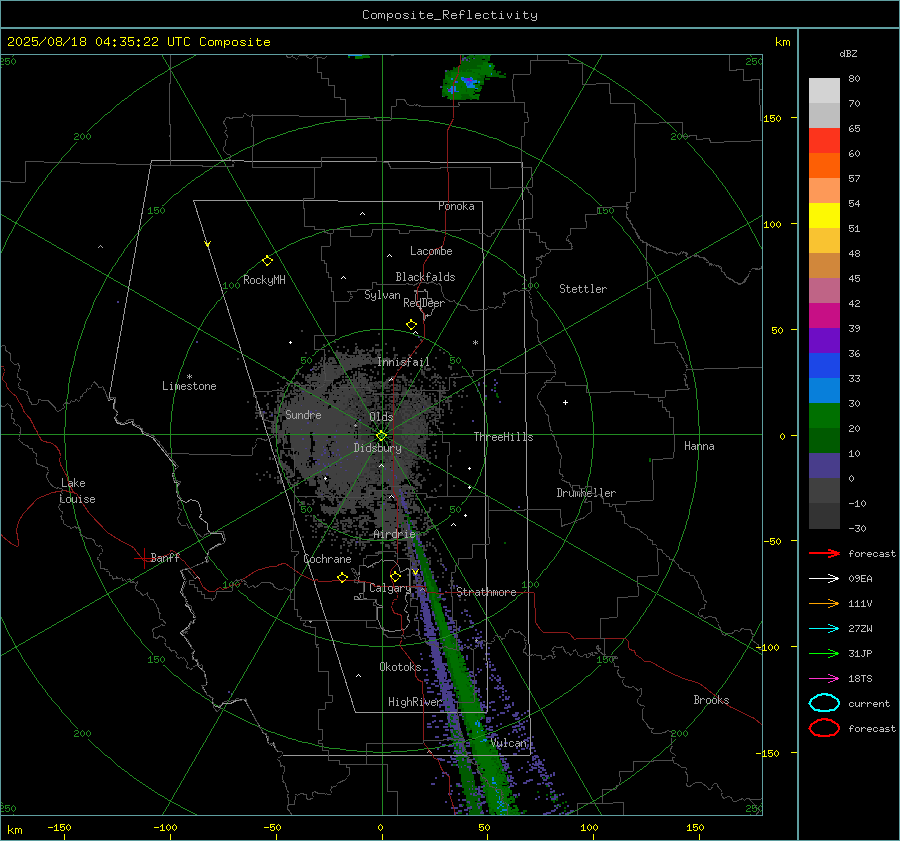Click the yellow diamond marker at Cochrane
This screenshot has height=841, width=900.
tap(342, 577)
